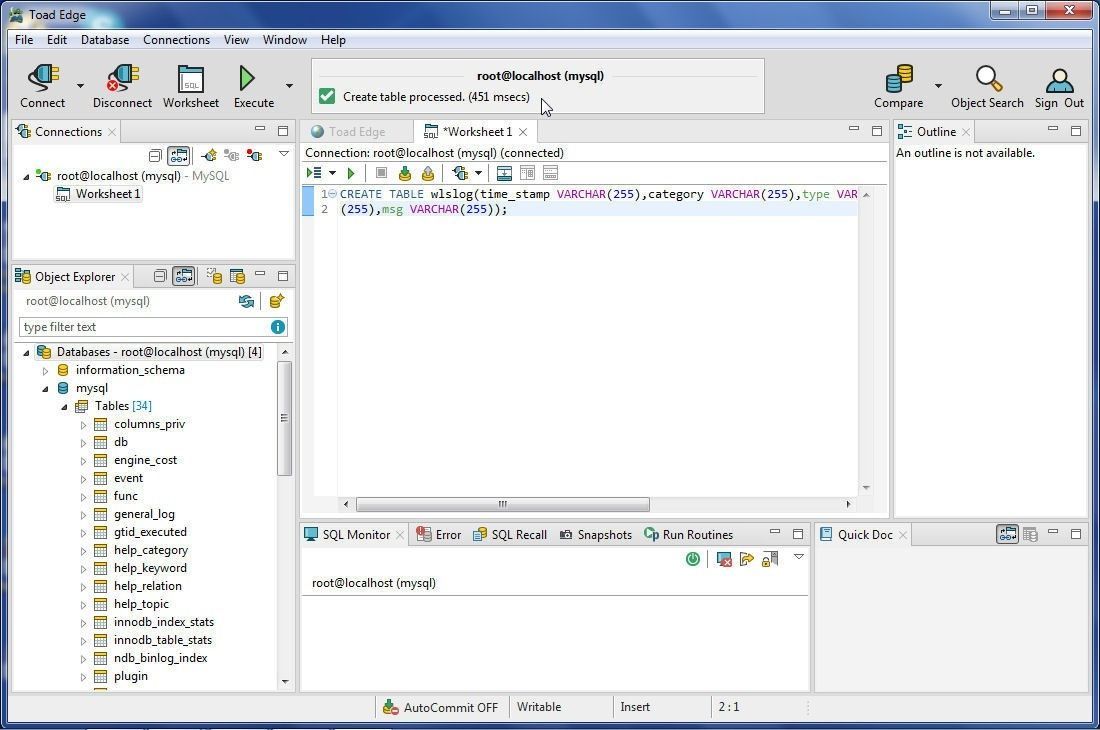Image resolution: width=1100 pixels, height=730 pixels.
Task: Execute the SQL script in the worksheet toolbar
Action: pyautogui.click(x=314, y=173)
